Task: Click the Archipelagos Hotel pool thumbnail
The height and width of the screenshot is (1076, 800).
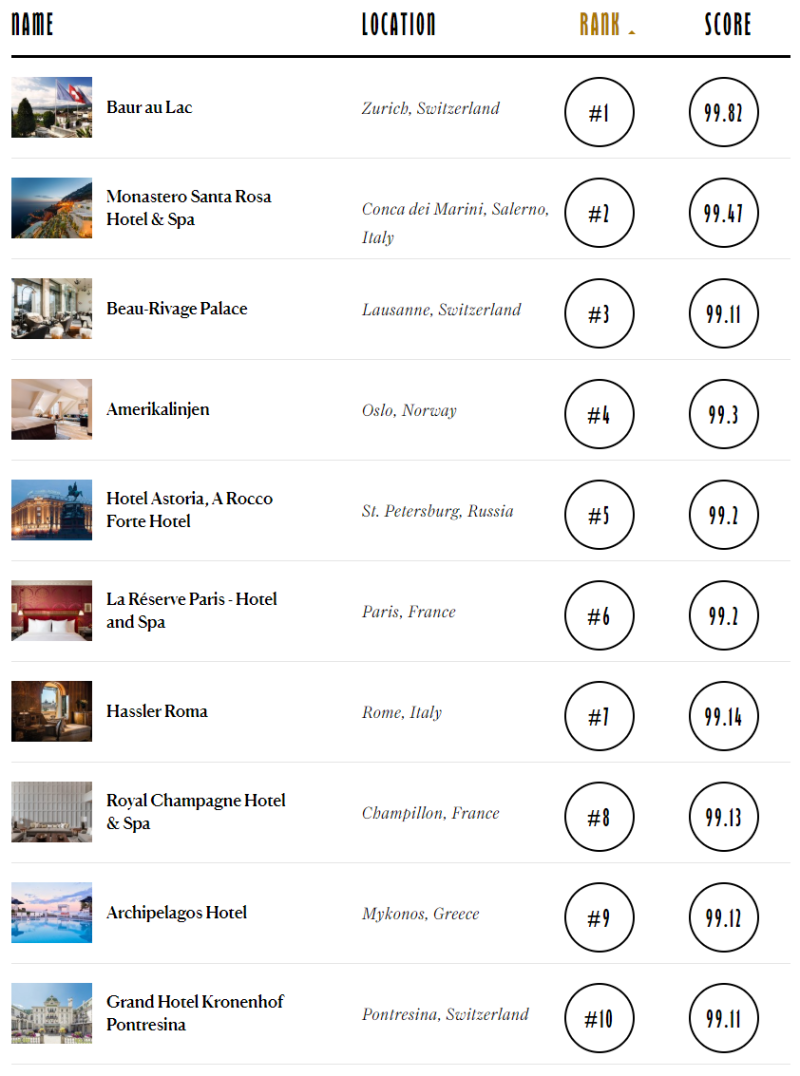Action: point(51,912)
